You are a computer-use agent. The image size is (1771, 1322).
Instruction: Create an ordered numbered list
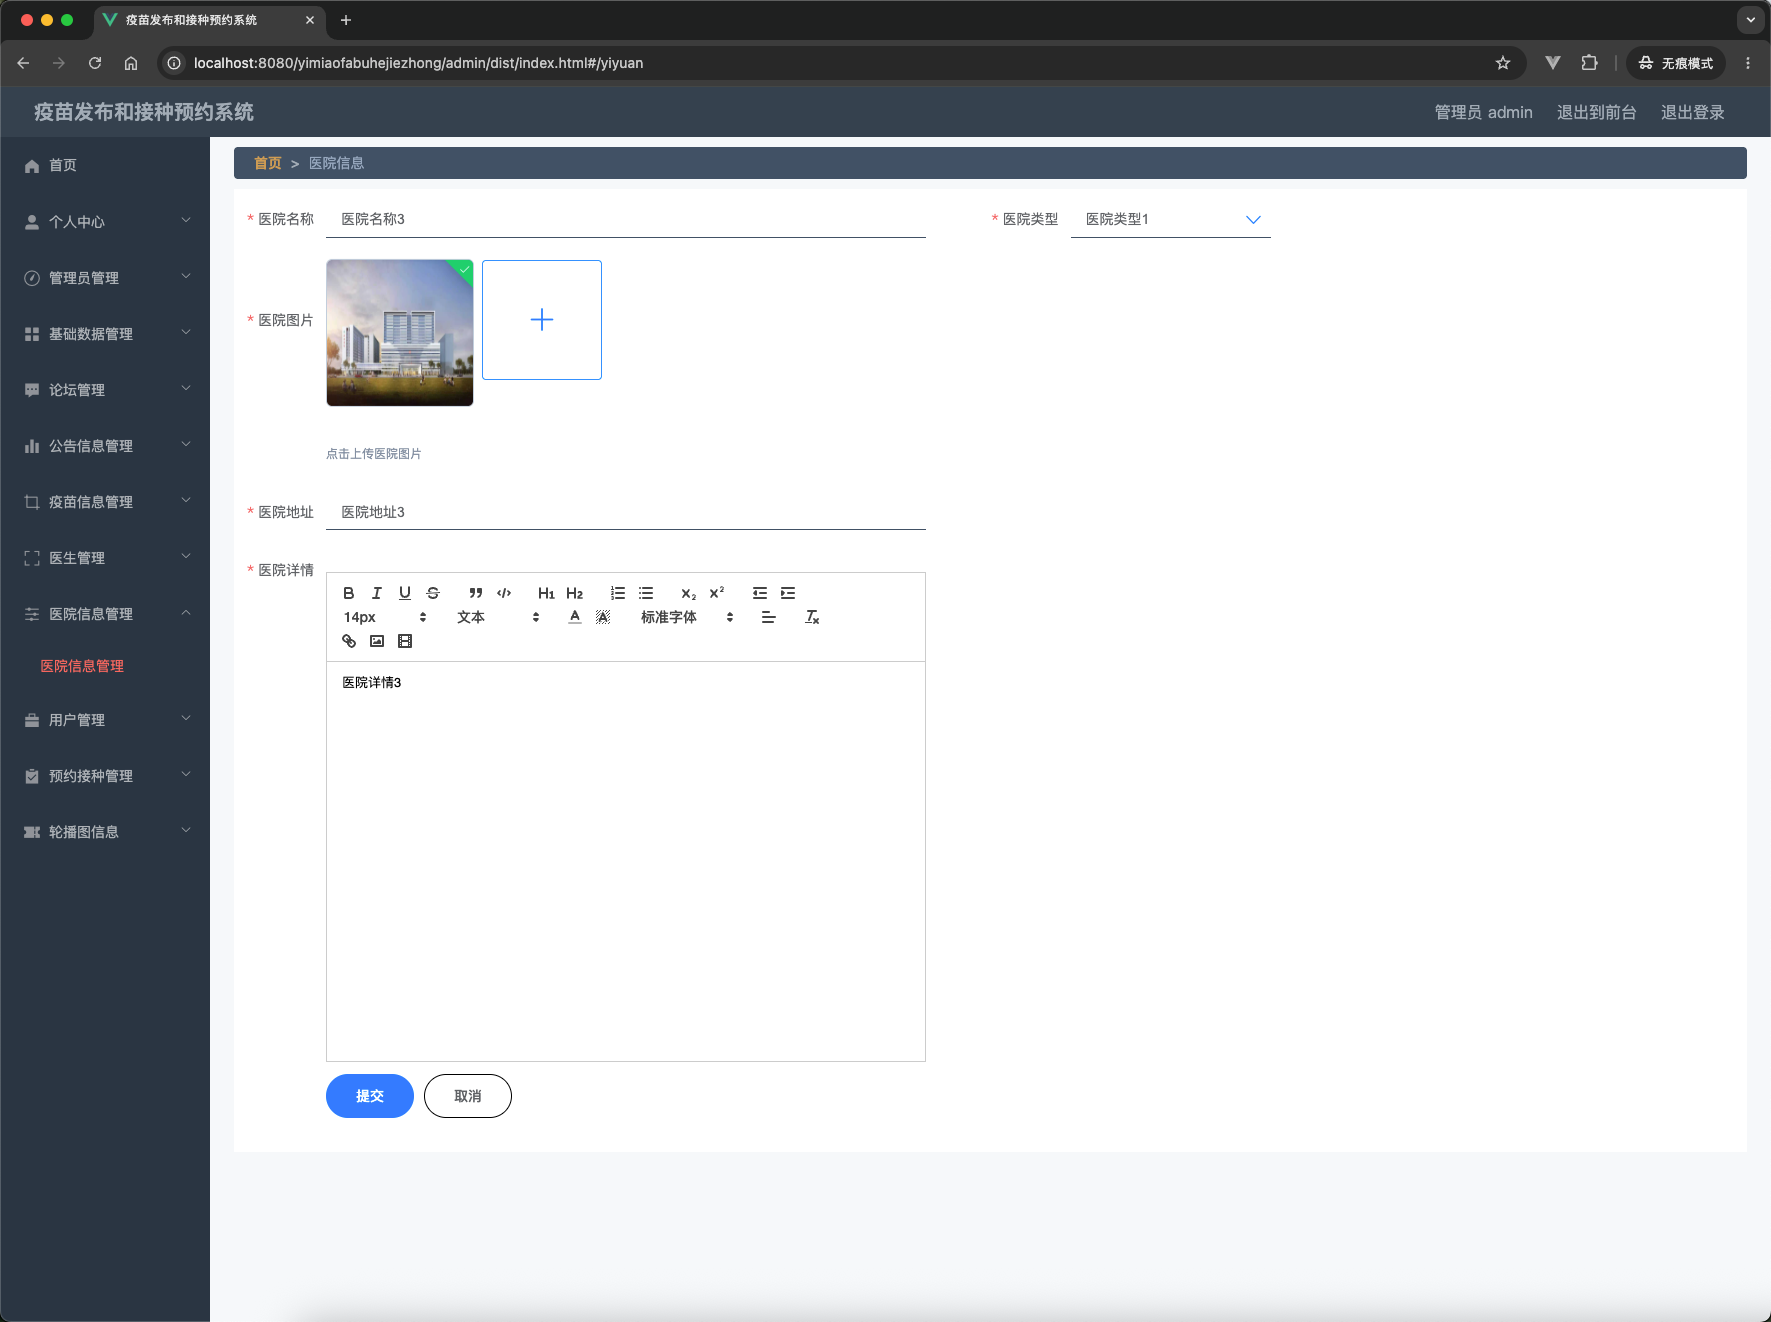(618, 593)
